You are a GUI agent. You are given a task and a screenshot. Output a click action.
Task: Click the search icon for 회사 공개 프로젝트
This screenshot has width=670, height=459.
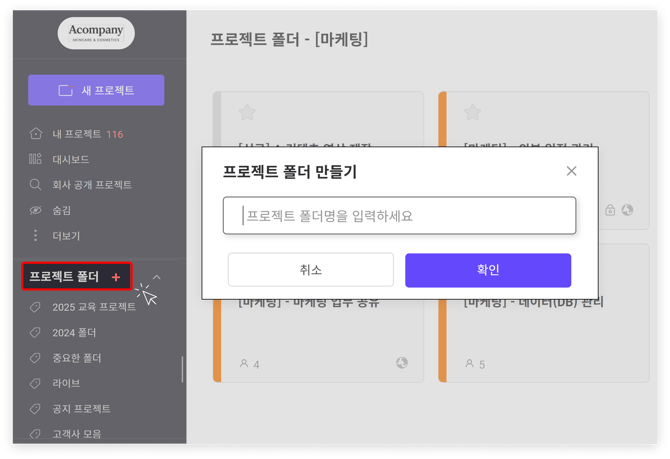pyautogui.click(x=36, y=185)
